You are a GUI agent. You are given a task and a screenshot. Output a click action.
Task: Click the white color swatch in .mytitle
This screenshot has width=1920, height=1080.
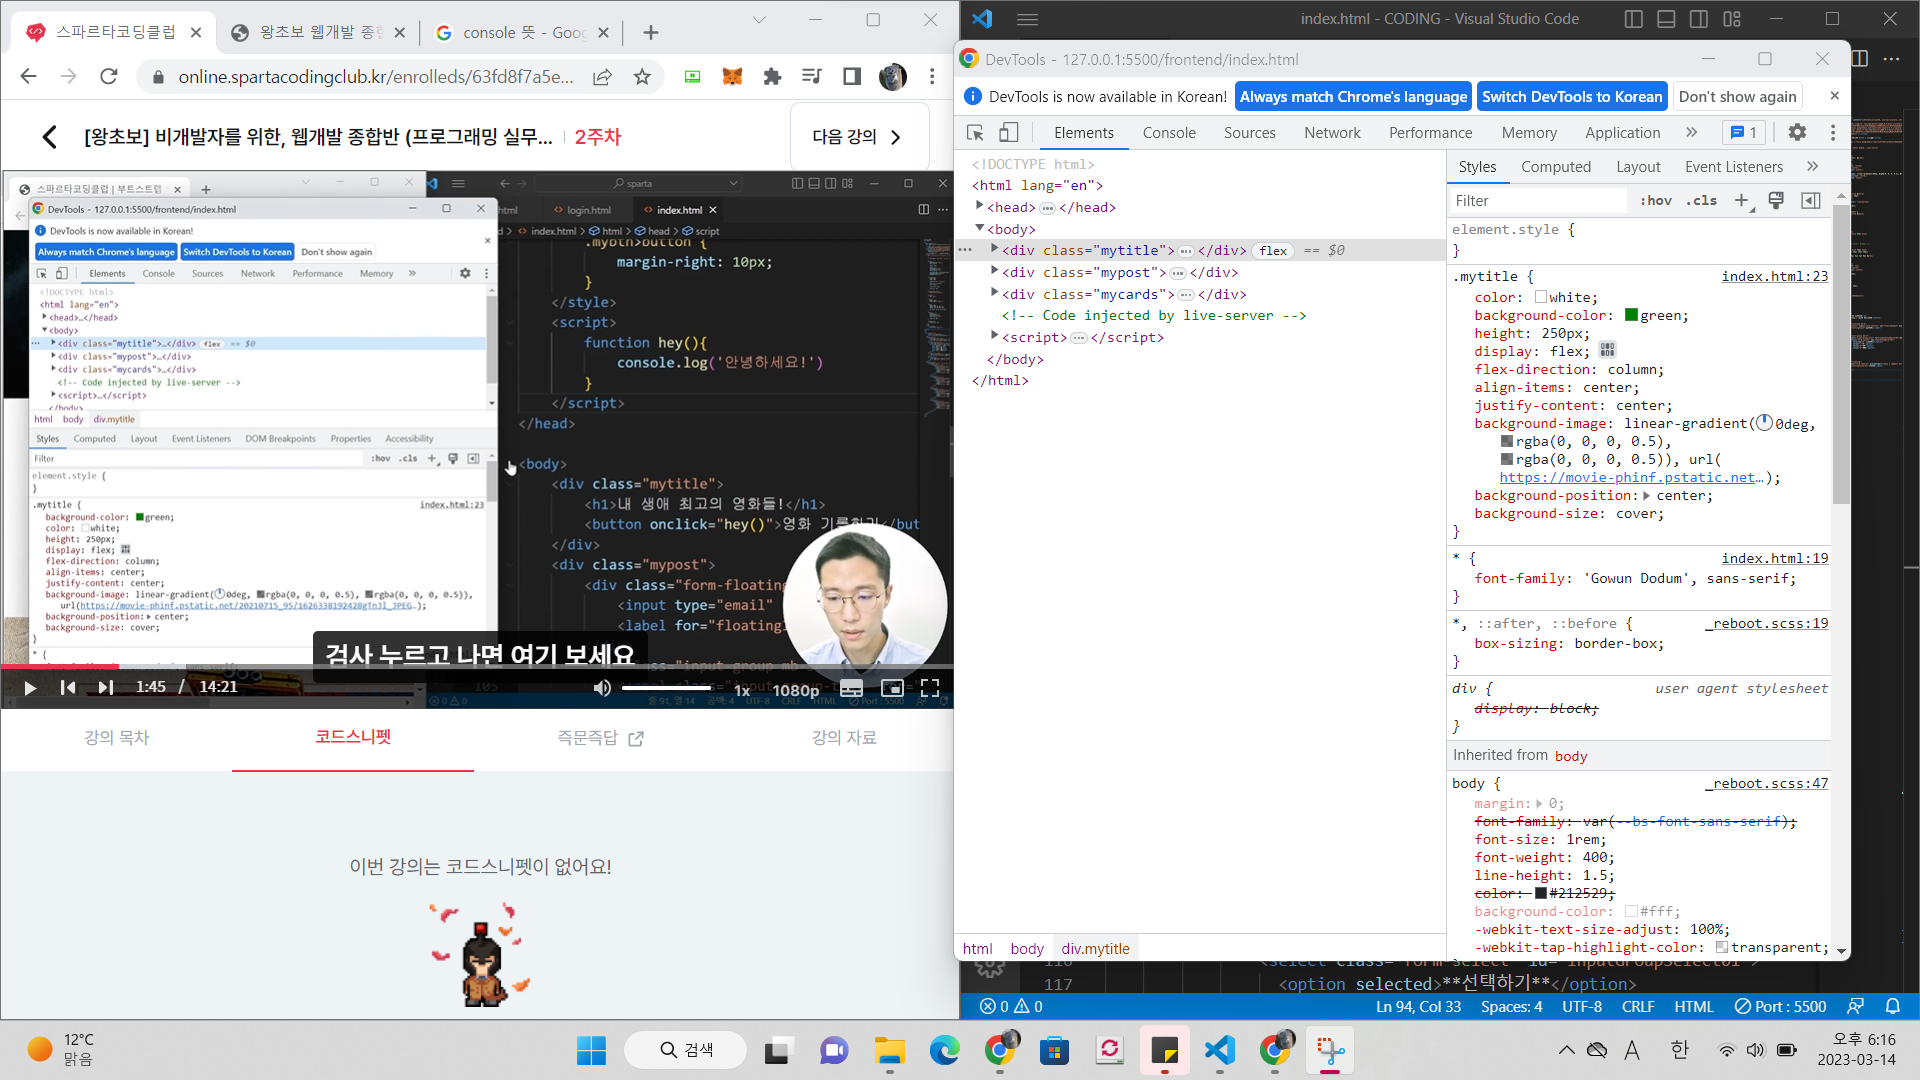pyautogui.click(x=1541, y=297)
